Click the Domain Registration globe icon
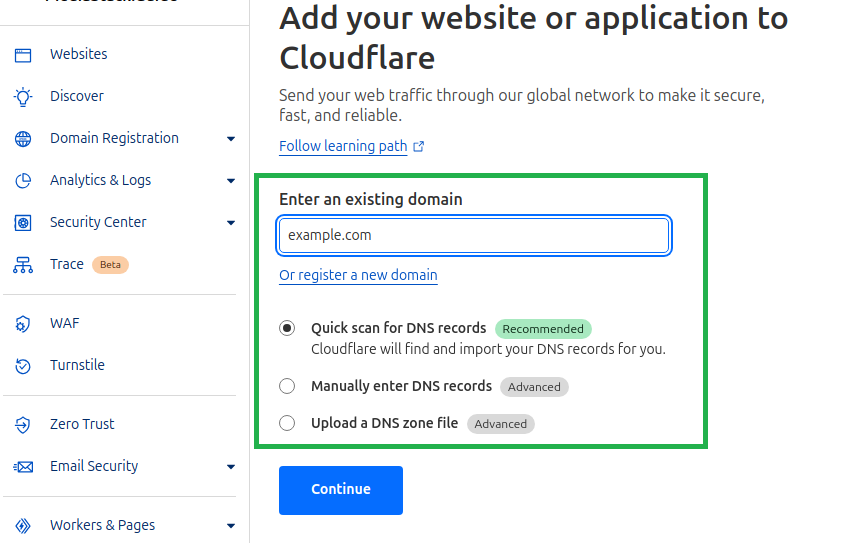The width and height of the screenshot is (841, 543). 23,139
